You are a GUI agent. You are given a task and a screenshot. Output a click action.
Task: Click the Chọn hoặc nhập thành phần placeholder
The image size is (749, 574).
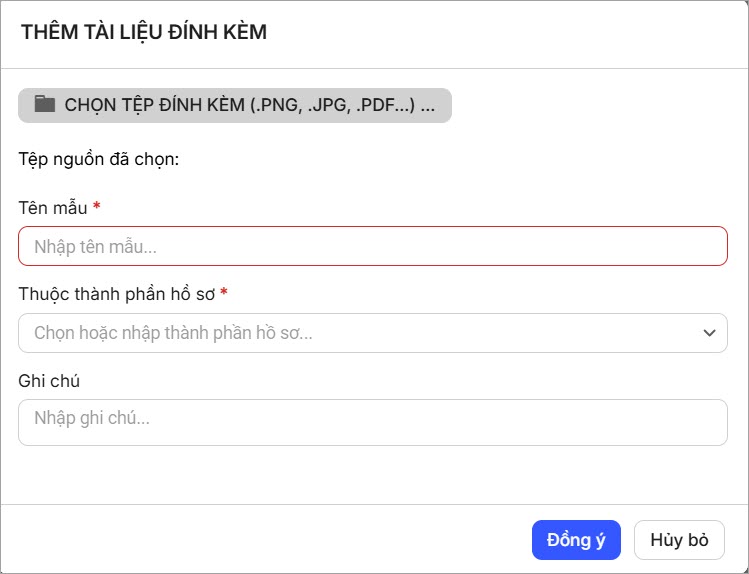tap(173, 333)
